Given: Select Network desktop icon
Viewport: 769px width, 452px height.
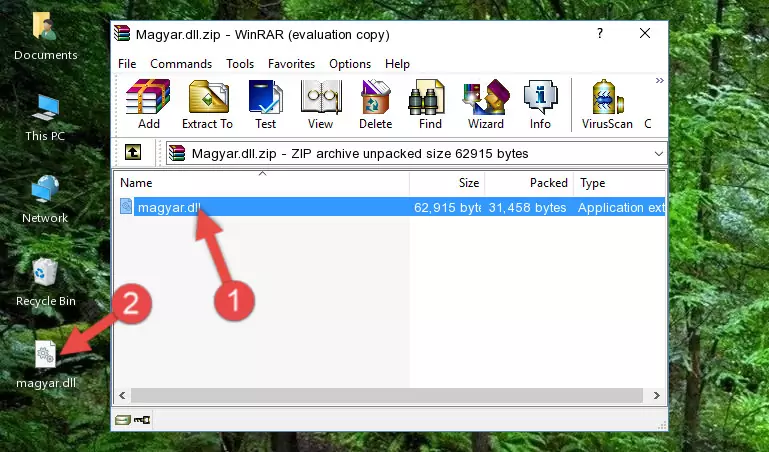Looking at the screenshot, I should pyautogui.click(x=45, y=200).
